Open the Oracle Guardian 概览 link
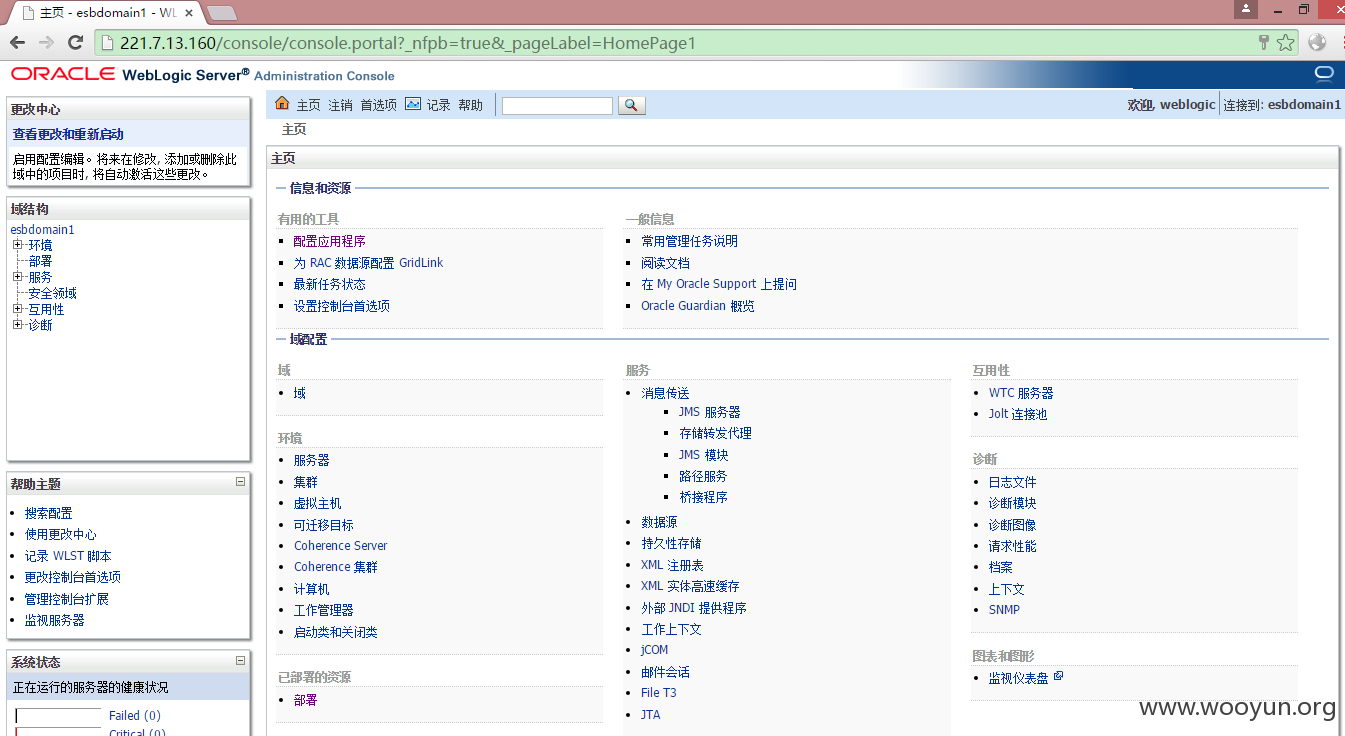Screen dimensions: 1345x736 coord(698,306)
